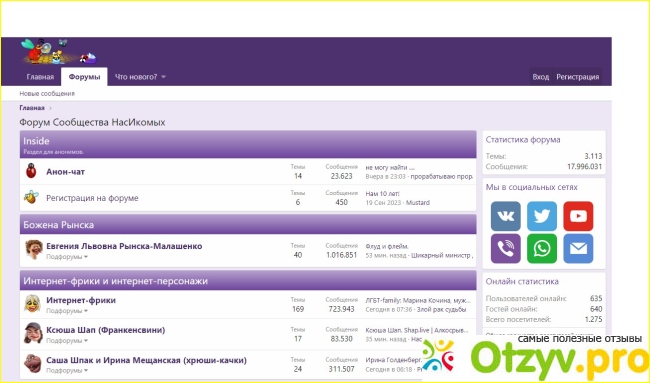Click the Регистрация button
This screenshot has width=650, height=383.
click(577, 77)
